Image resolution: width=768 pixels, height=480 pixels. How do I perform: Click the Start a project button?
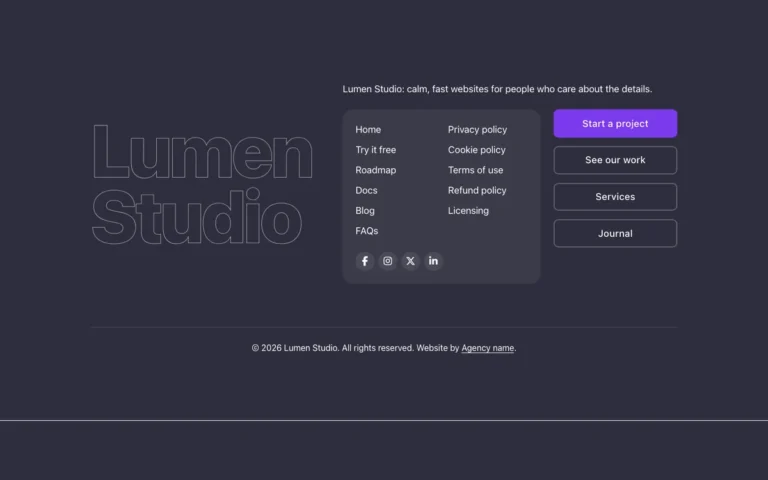(615, 123)
